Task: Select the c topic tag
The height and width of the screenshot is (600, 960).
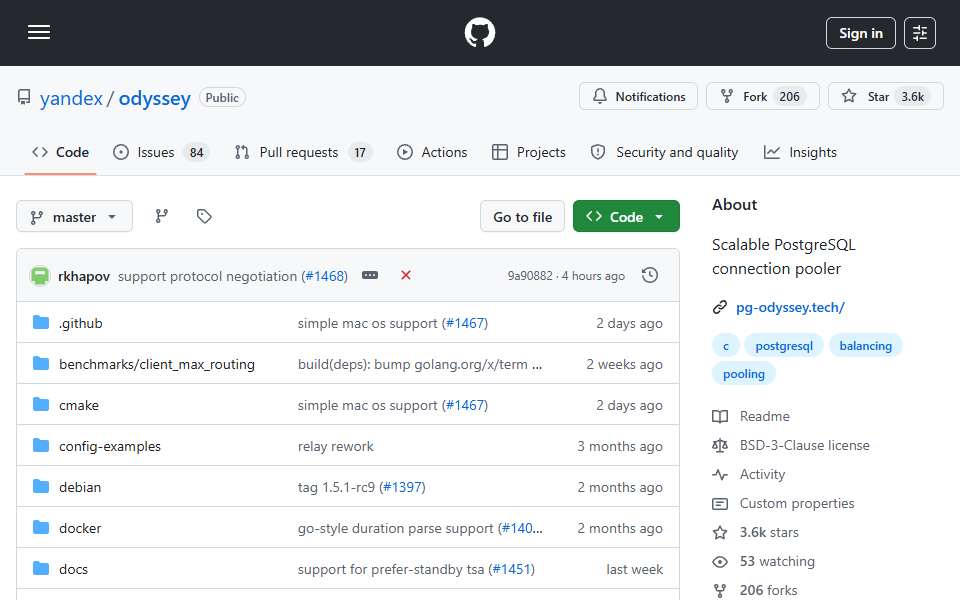Action: pyautogui.click(x=726, y=346)
